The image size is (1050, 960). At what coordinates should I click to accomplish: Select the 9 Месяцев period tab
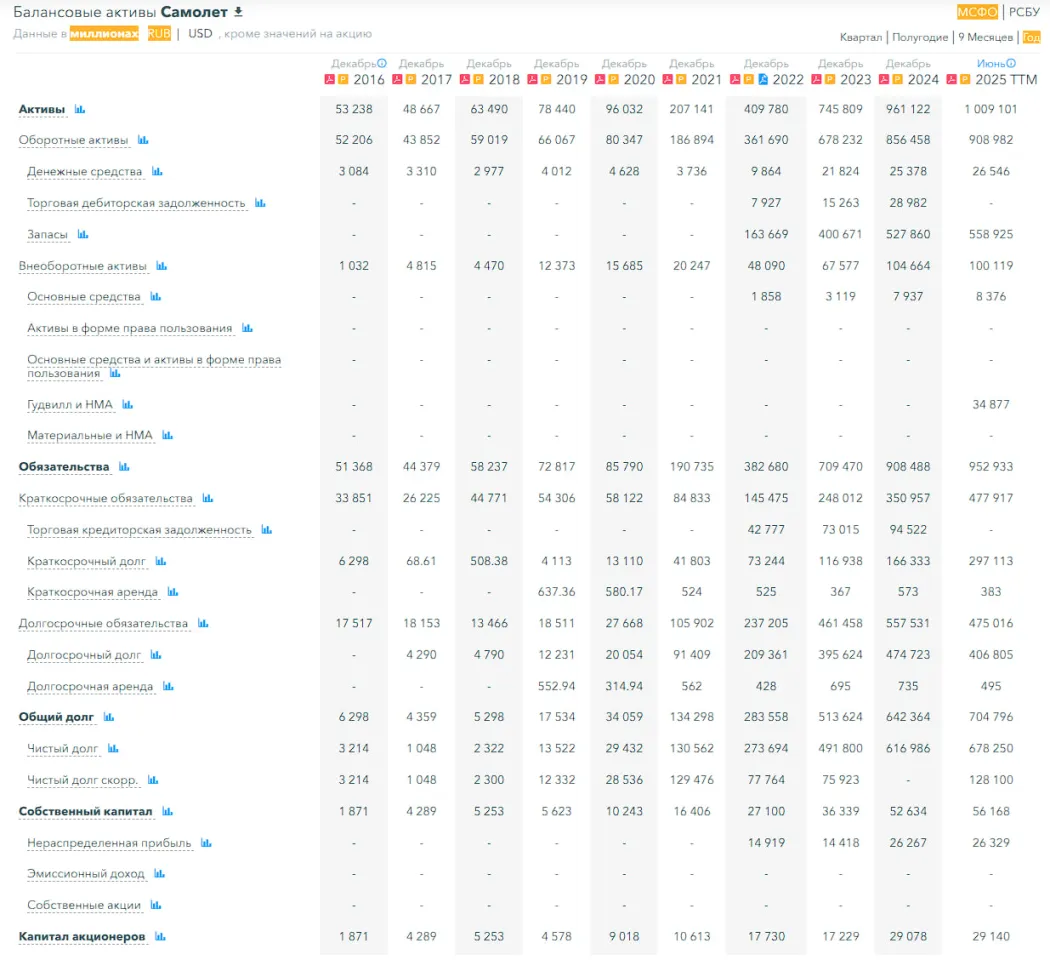(986, 37)
